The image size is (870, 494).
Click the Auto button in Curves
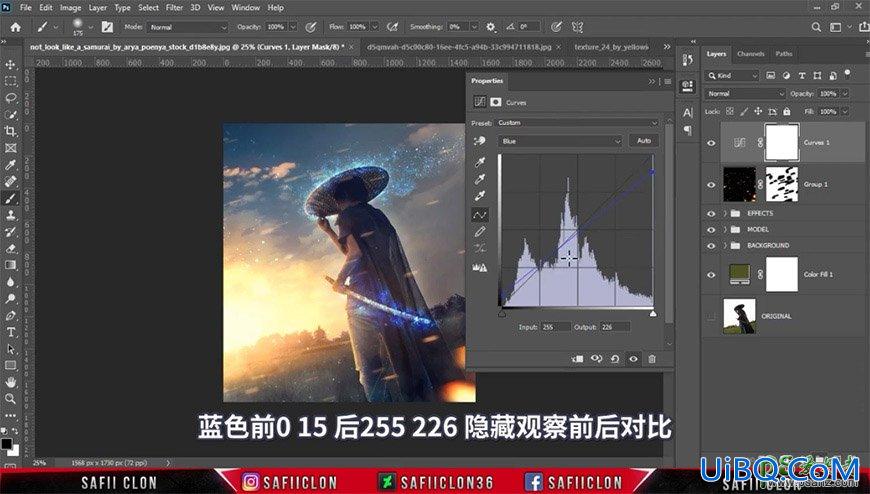pyautogui.click(x=644, y=141)
